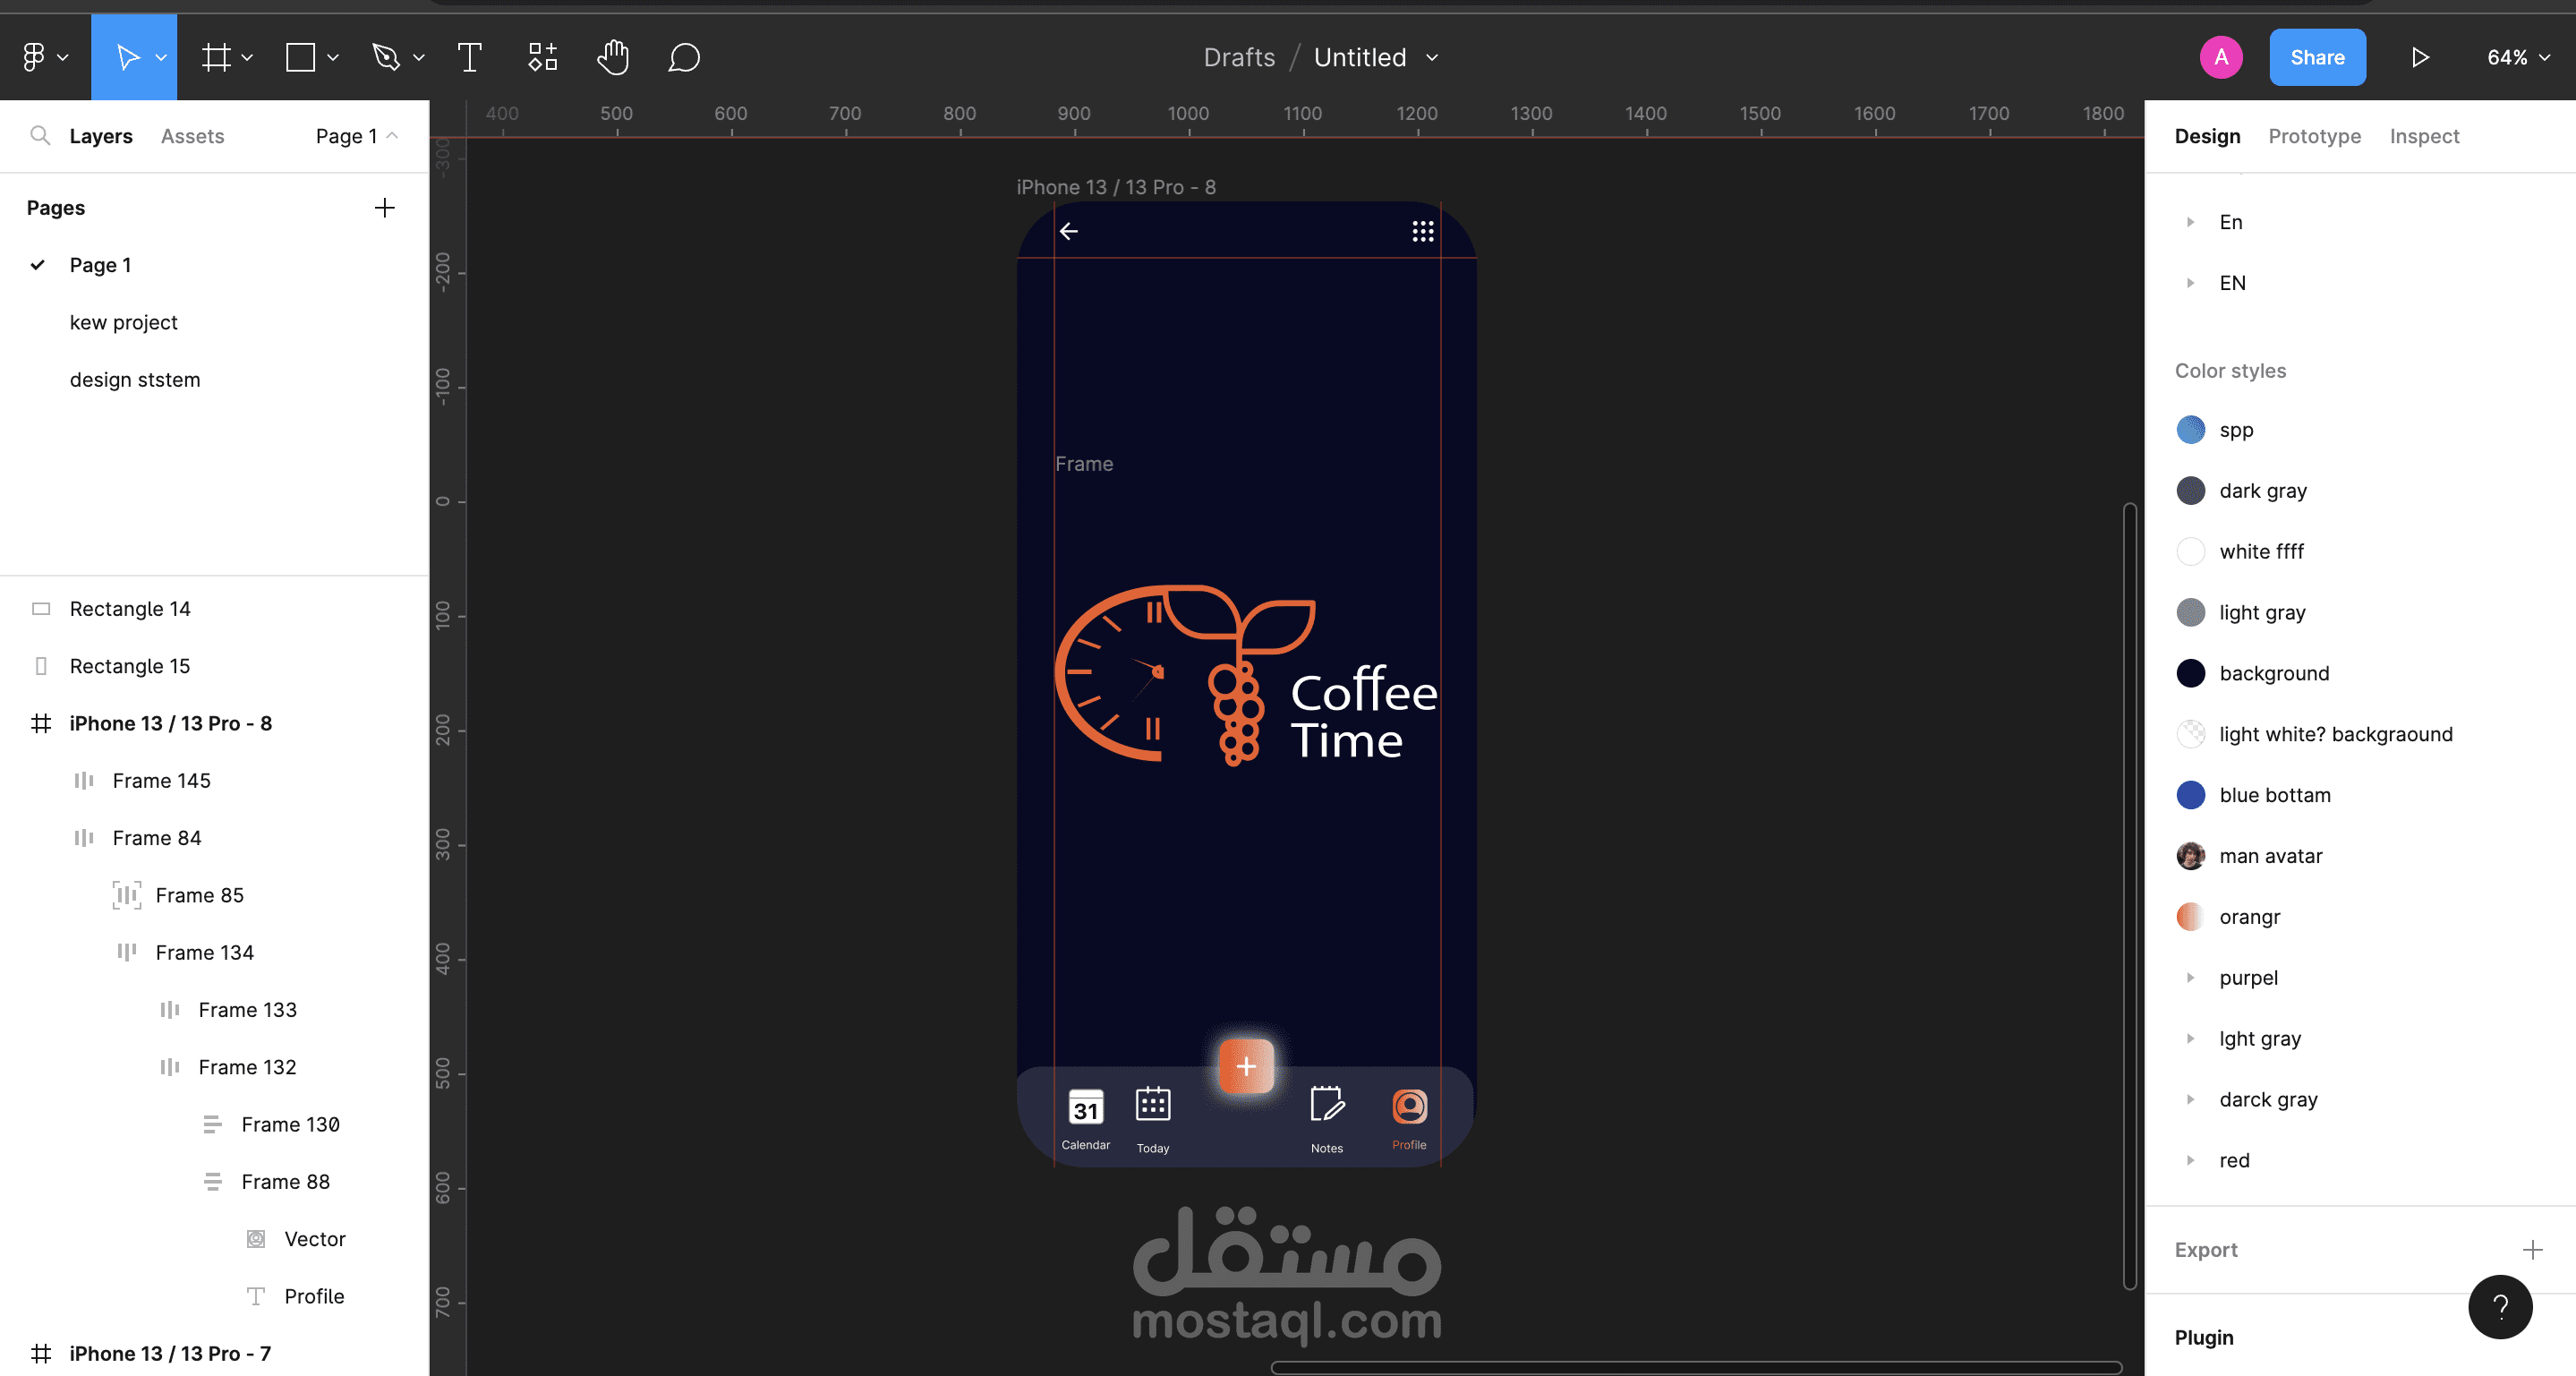Select the checked Page 1 entry
Viewport: 2576px width, 1376px height.
[x=100, y=265]
